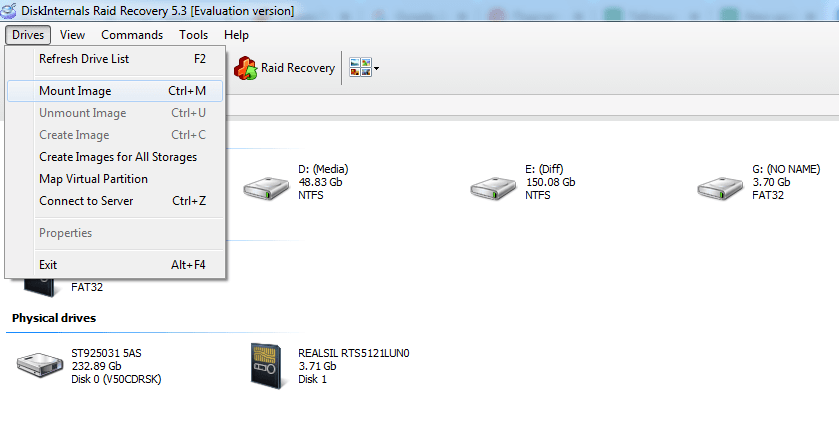This screenshot has height=433, width=839.
Task: Choose Map Virtual Partition
Action: [x=93, y=179]
